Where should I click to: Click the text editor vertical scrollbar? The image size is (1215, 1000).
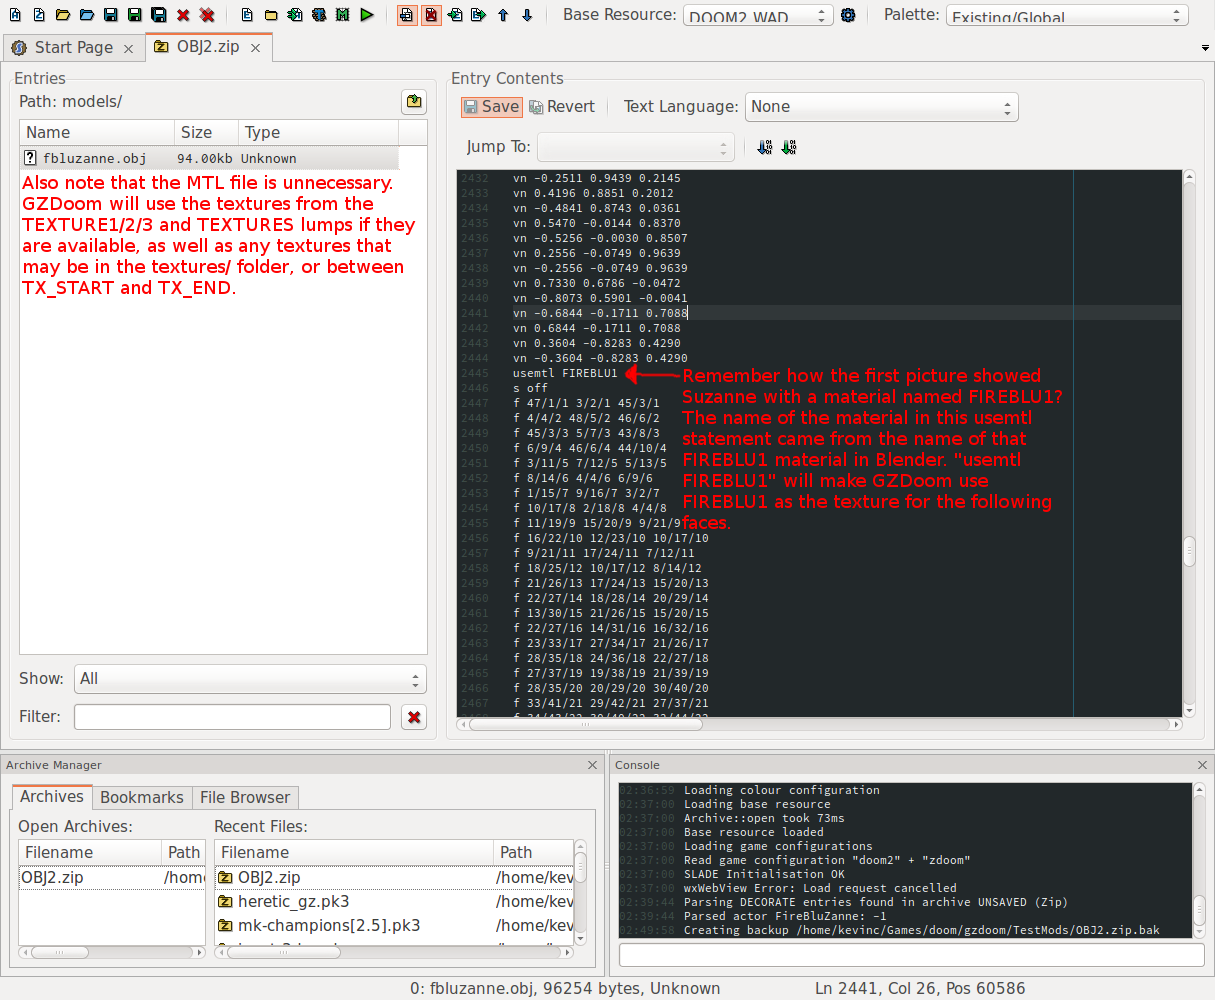pyautogui.click(x=1189, y=442)
